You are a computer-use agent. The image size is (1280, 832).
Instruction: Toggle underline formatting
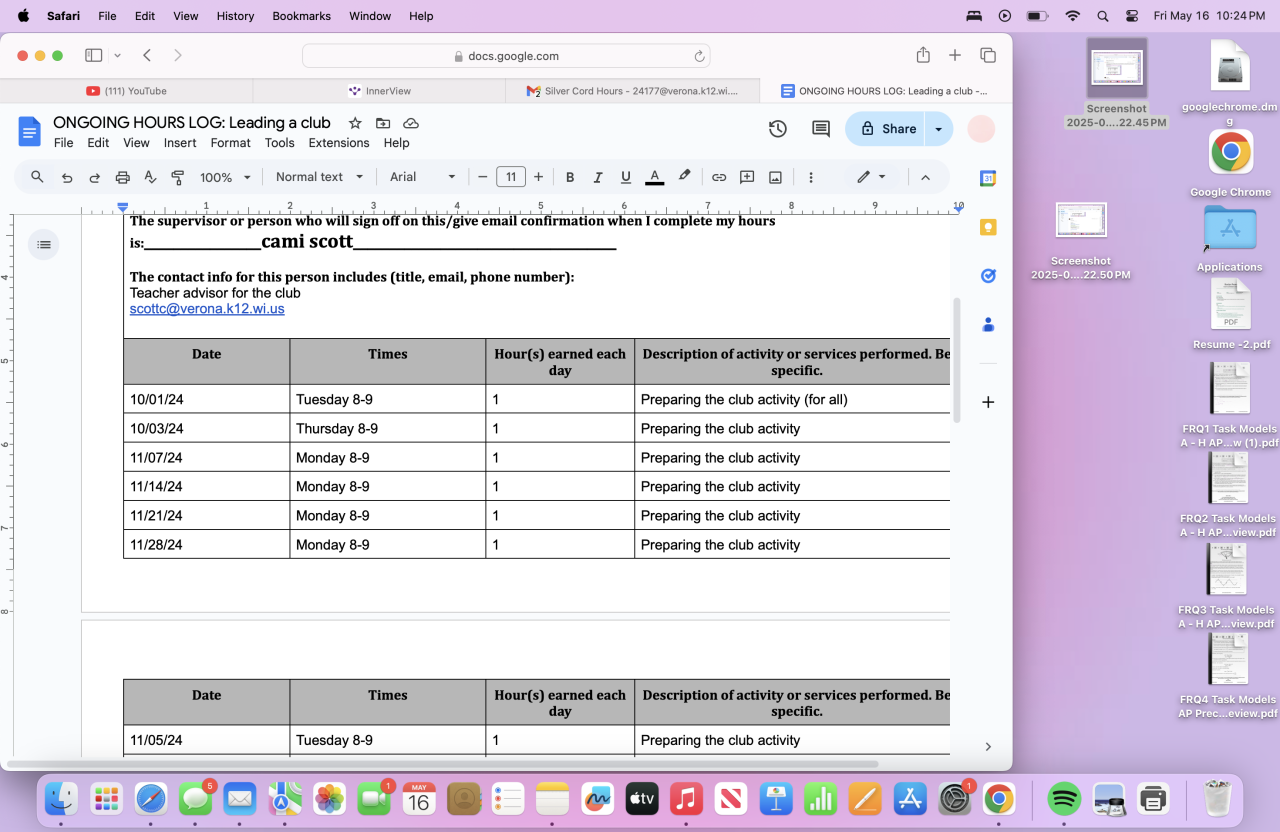626,177
